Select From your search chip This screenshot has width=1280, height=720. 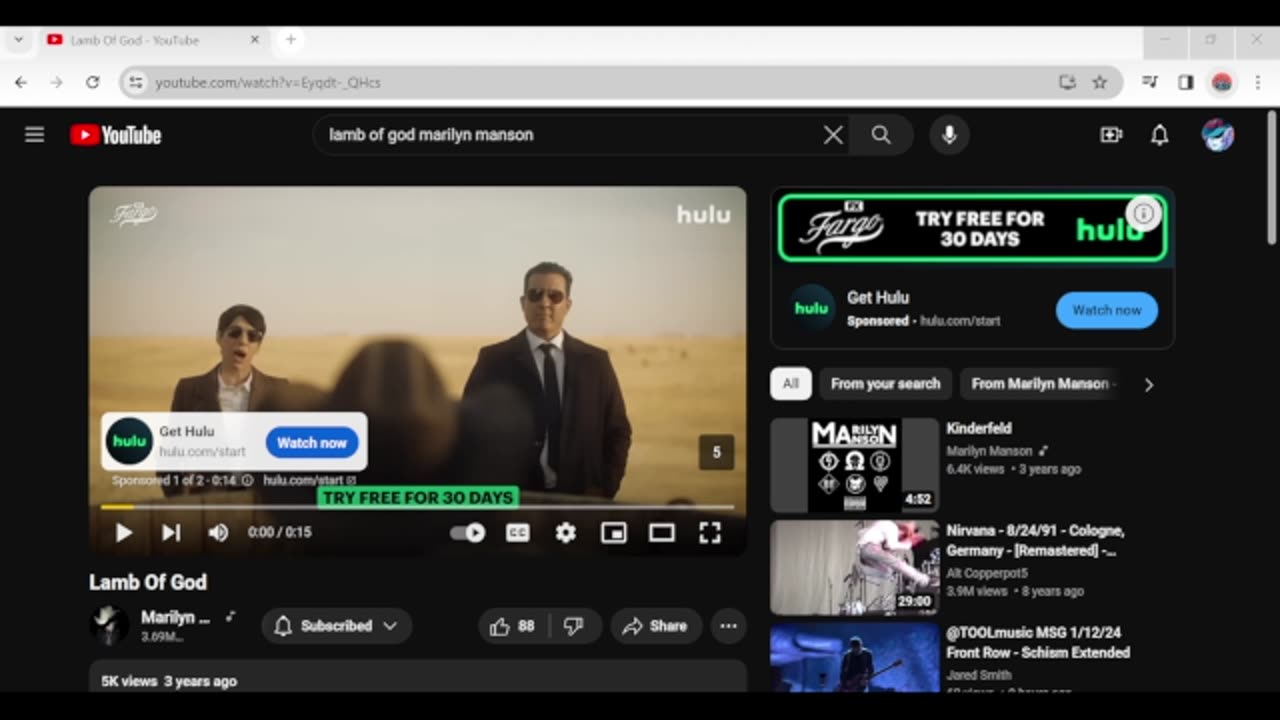[885, 384]
